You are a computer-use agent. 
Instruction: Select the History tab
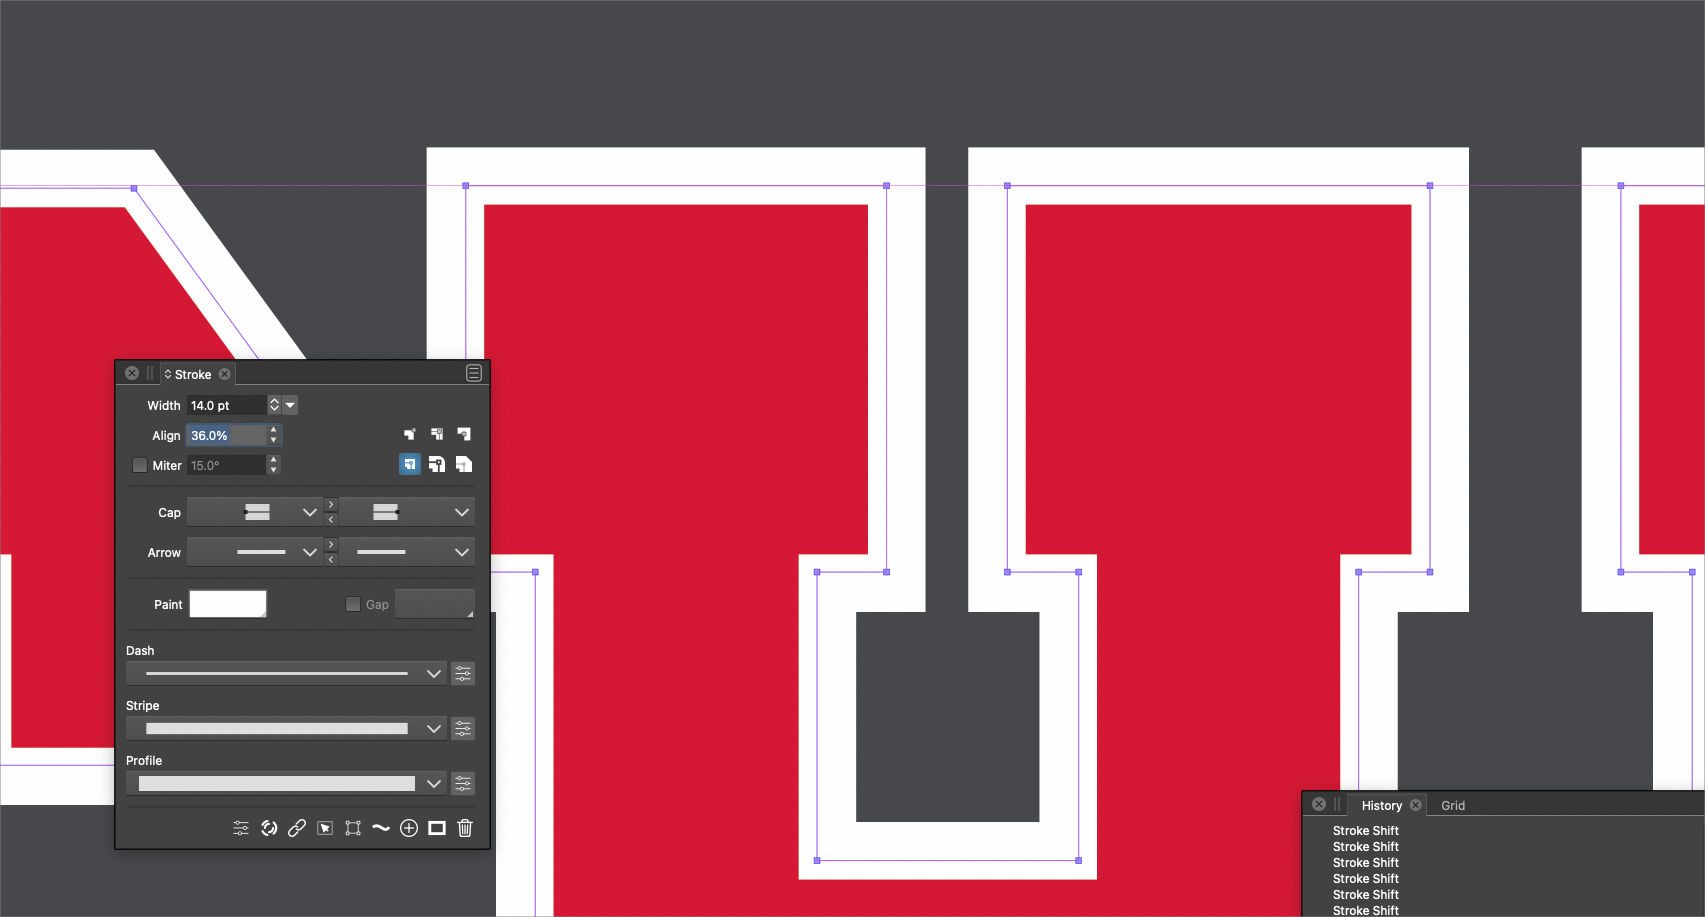1381,806
